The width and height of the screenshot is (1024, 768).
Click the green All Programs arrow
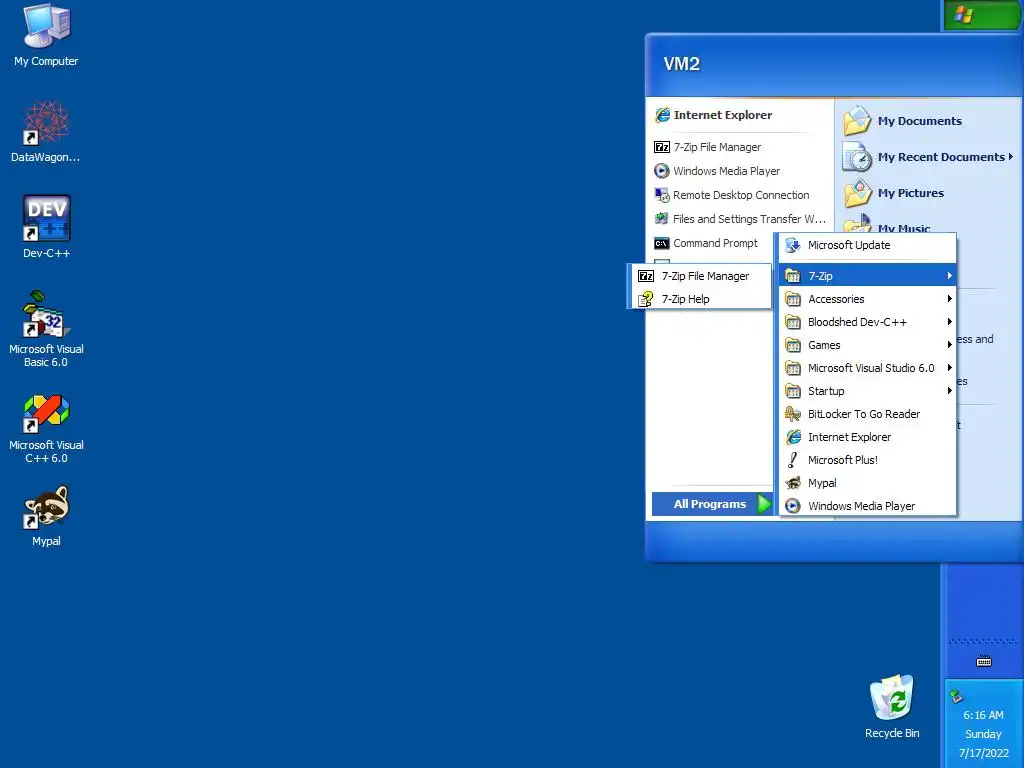[x=764, y=504]
